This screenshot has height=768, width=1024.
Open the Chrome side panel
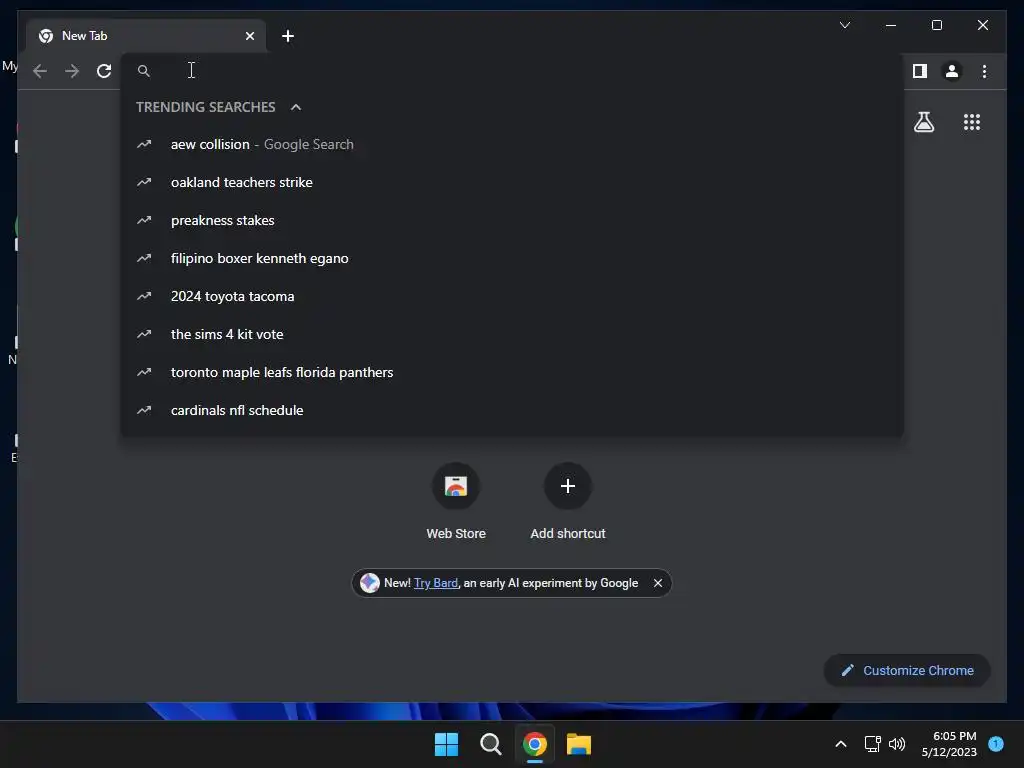920,71
